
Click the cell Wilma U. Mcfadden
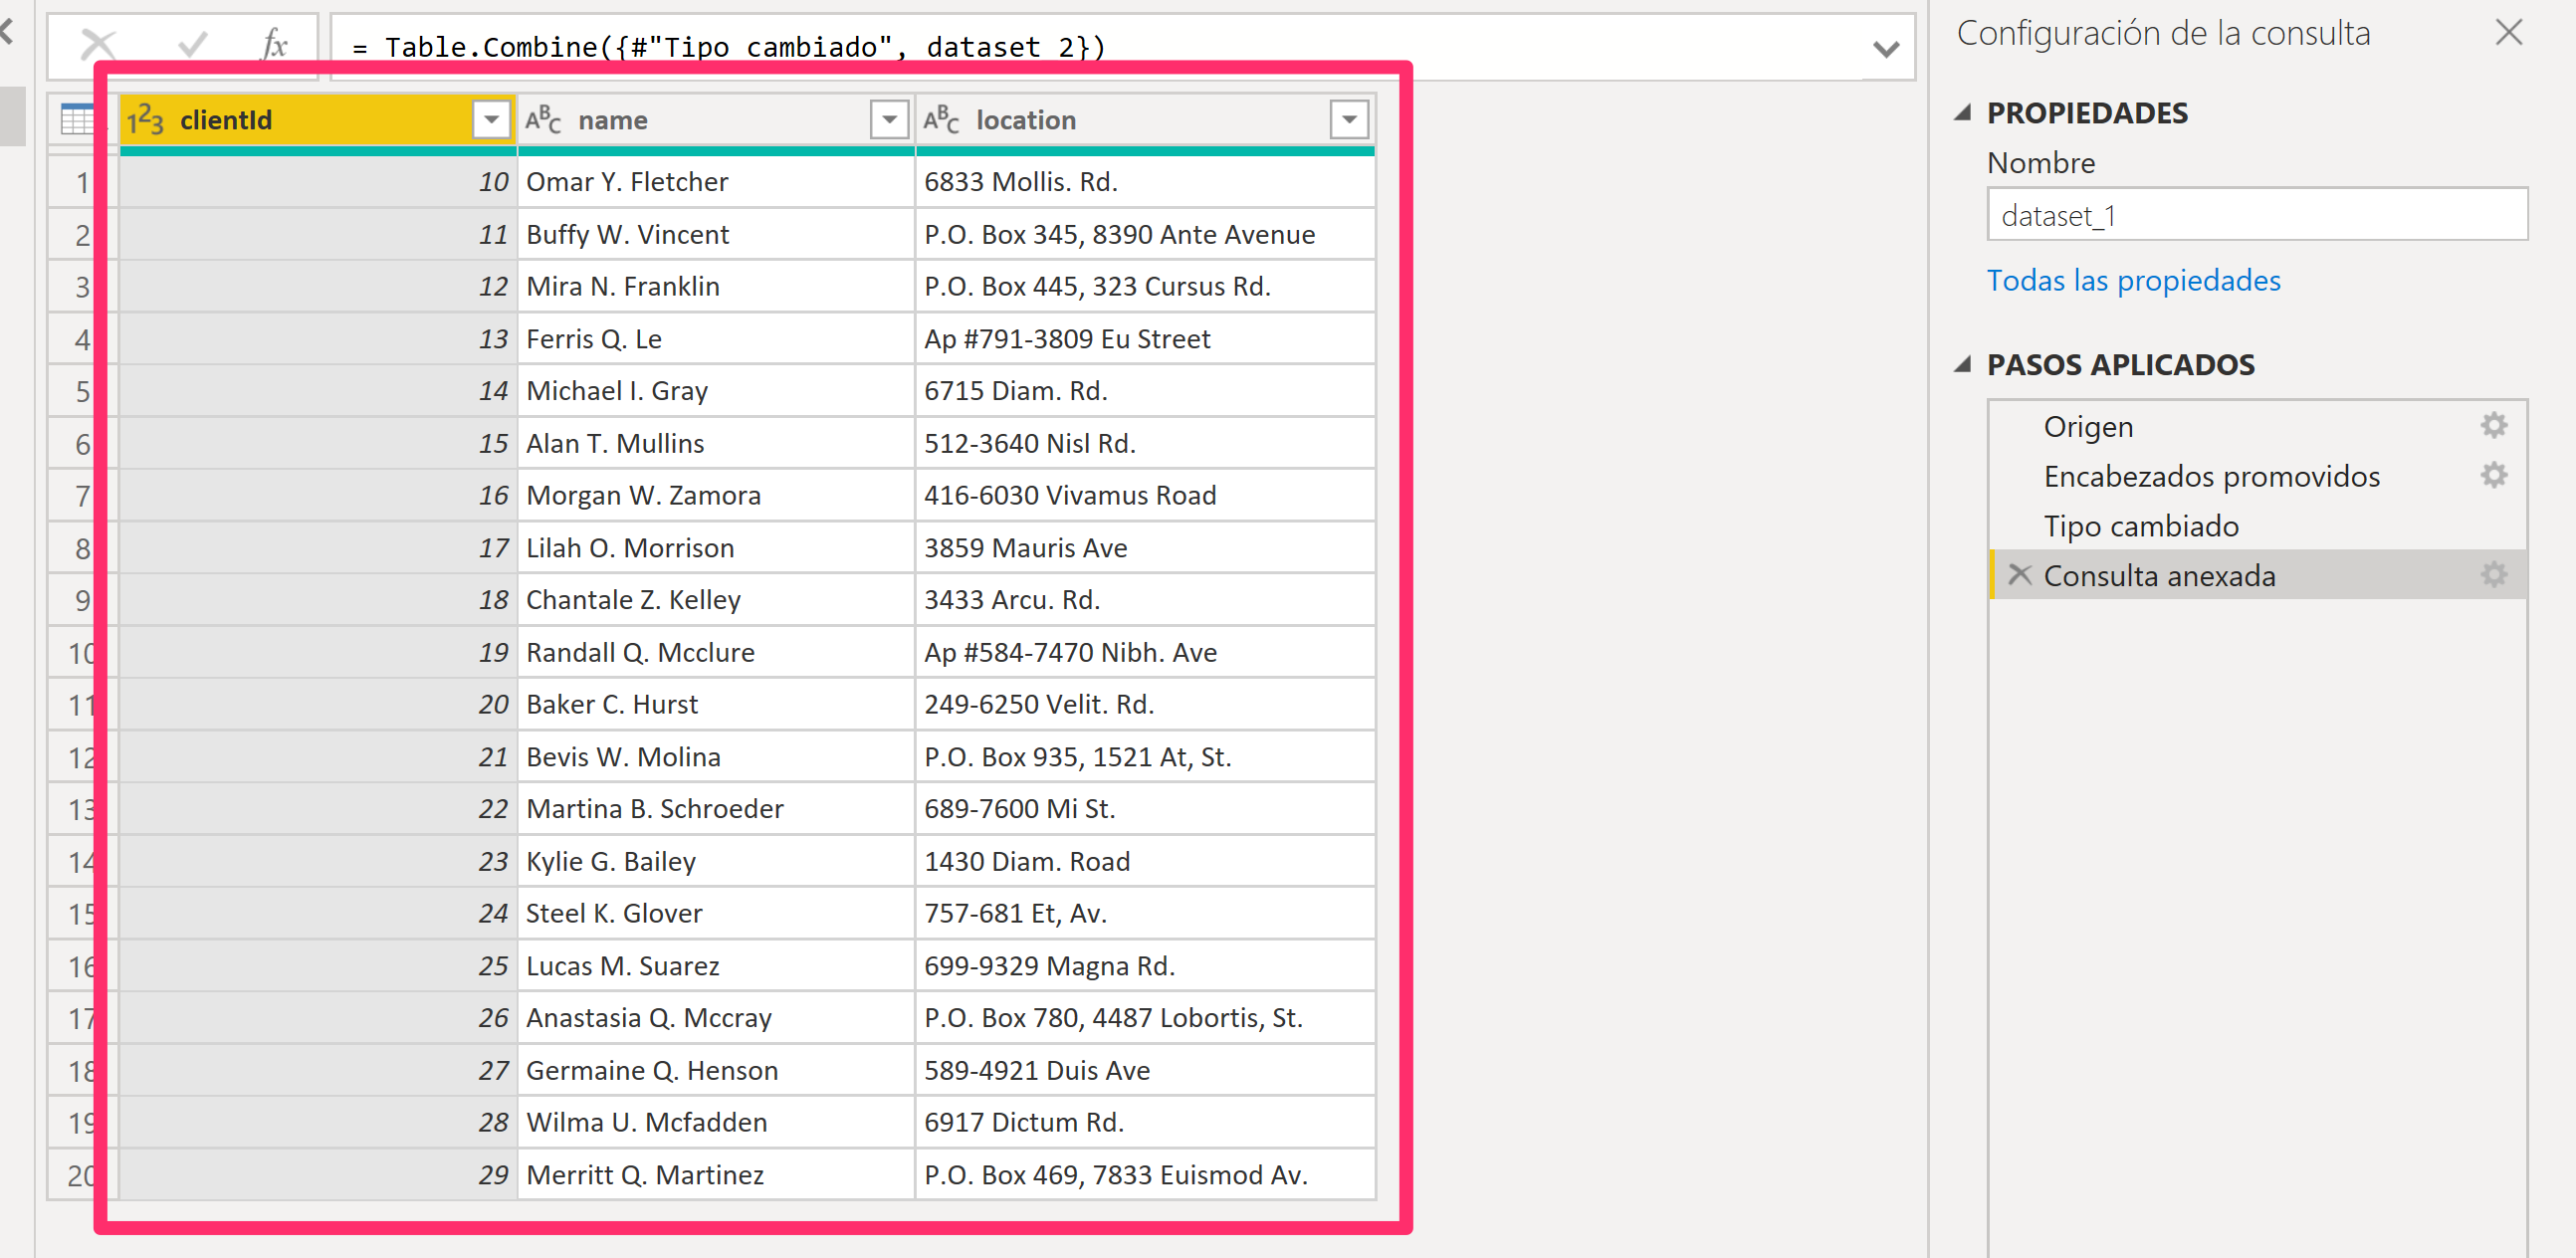tap(716, 1122)
